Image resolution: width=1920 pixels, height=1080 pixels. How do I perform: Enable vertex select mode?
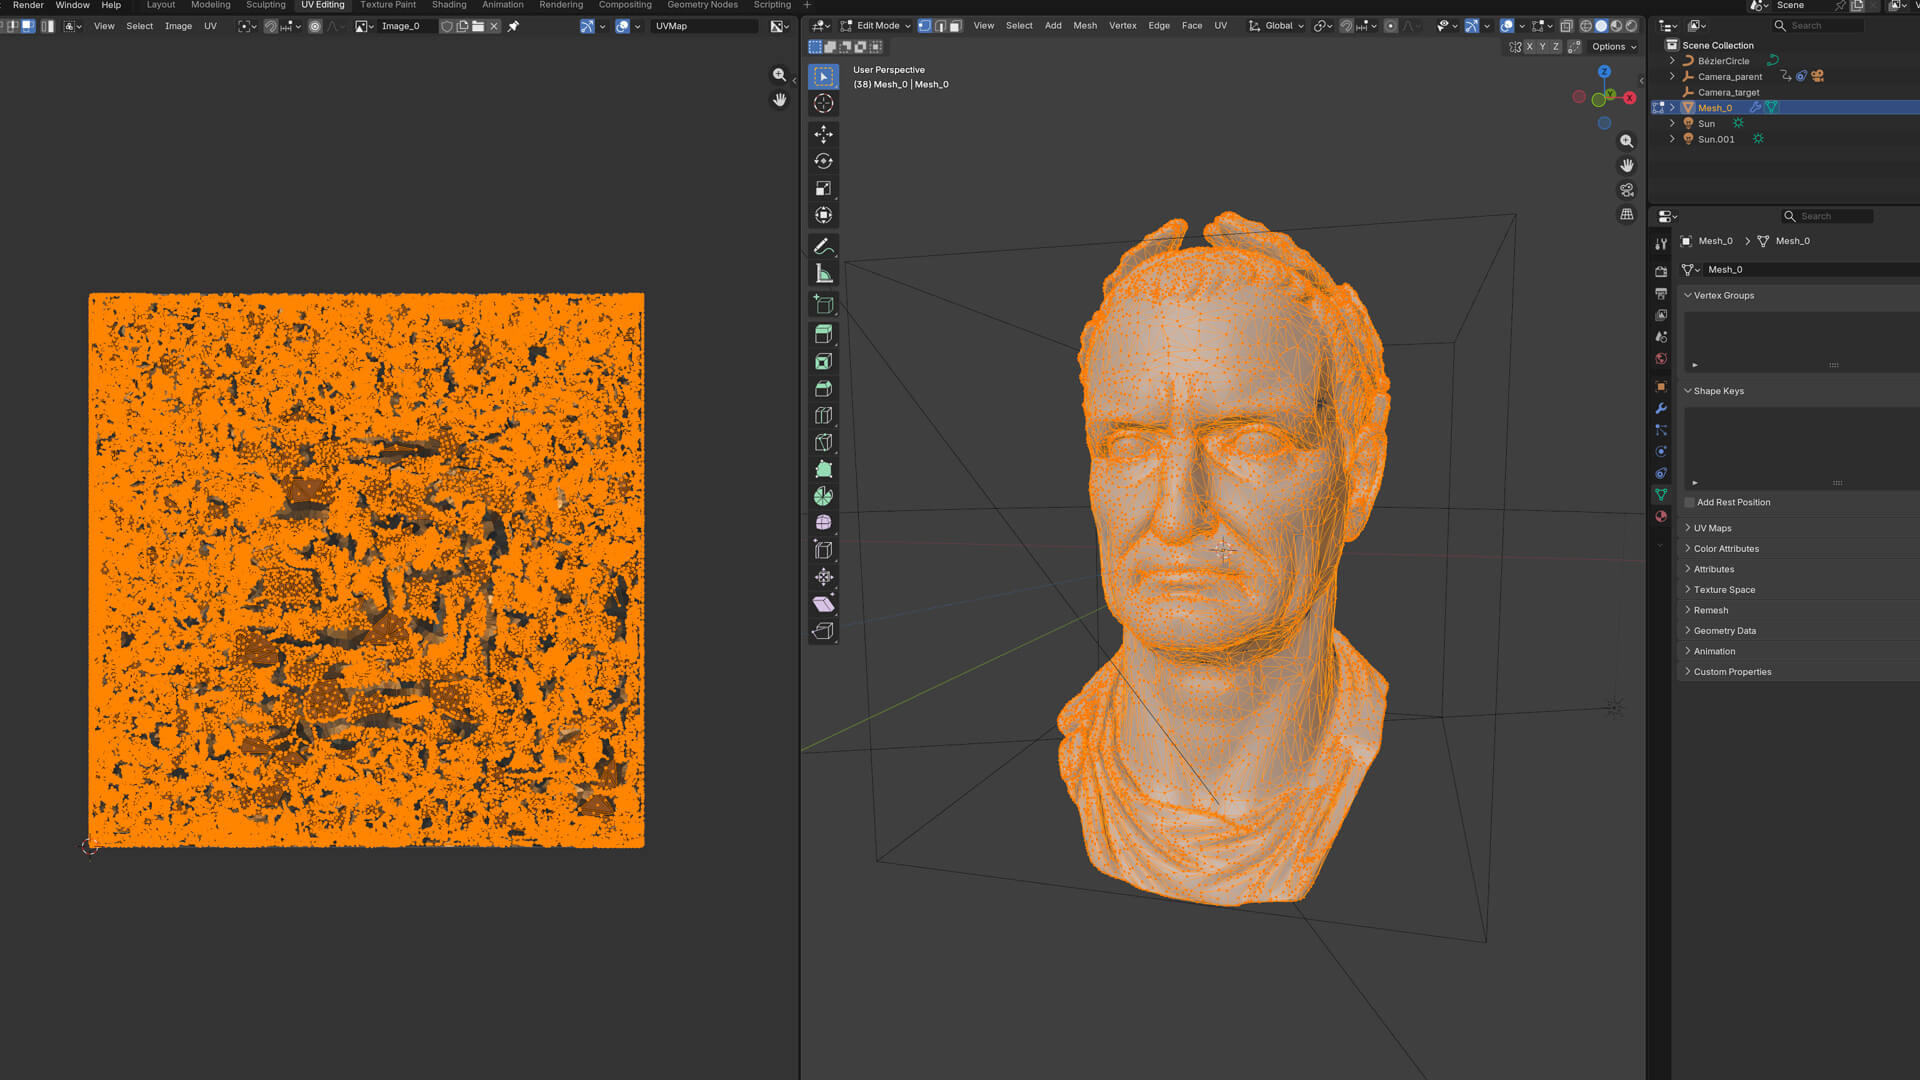pyautogui.click(x=924, y=26)
